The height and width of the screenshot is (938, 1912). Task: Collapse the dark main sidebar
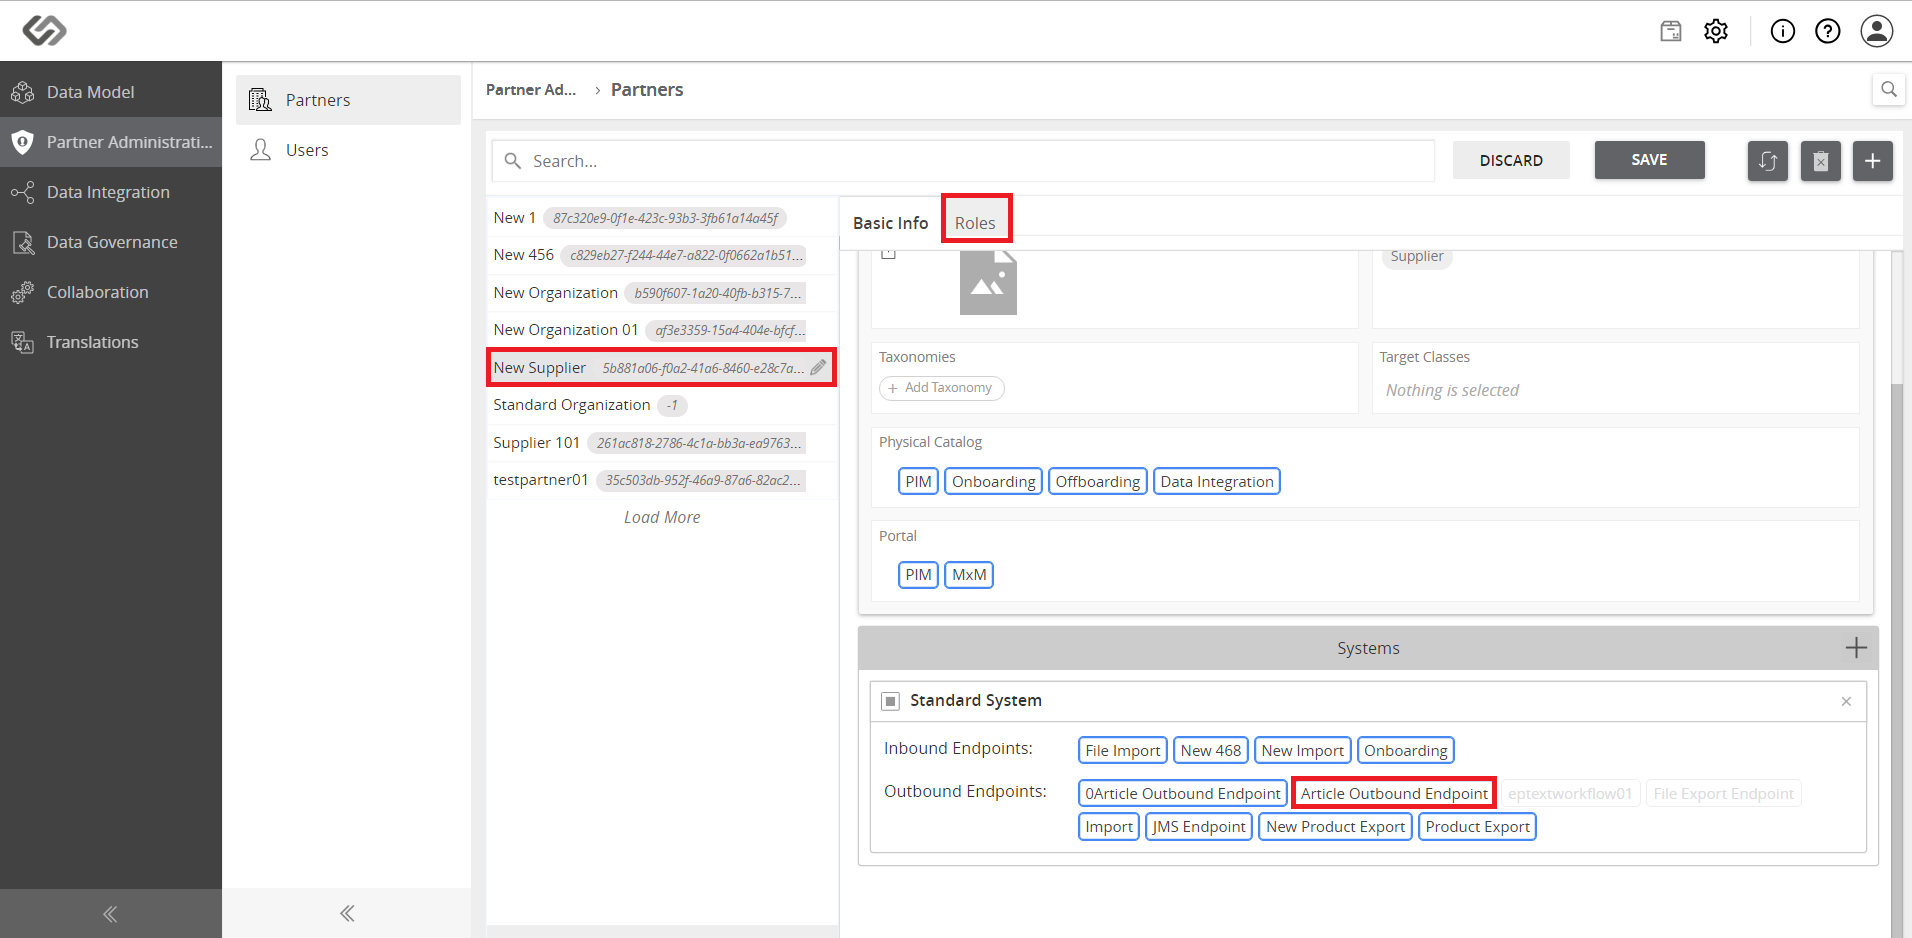pos(111,913)
